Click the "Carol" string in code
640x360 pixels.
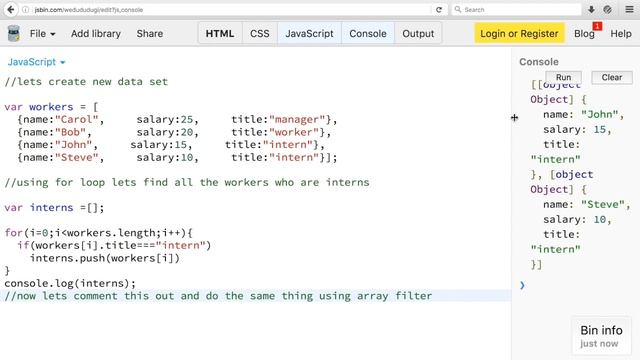click(x=77, y=120)
